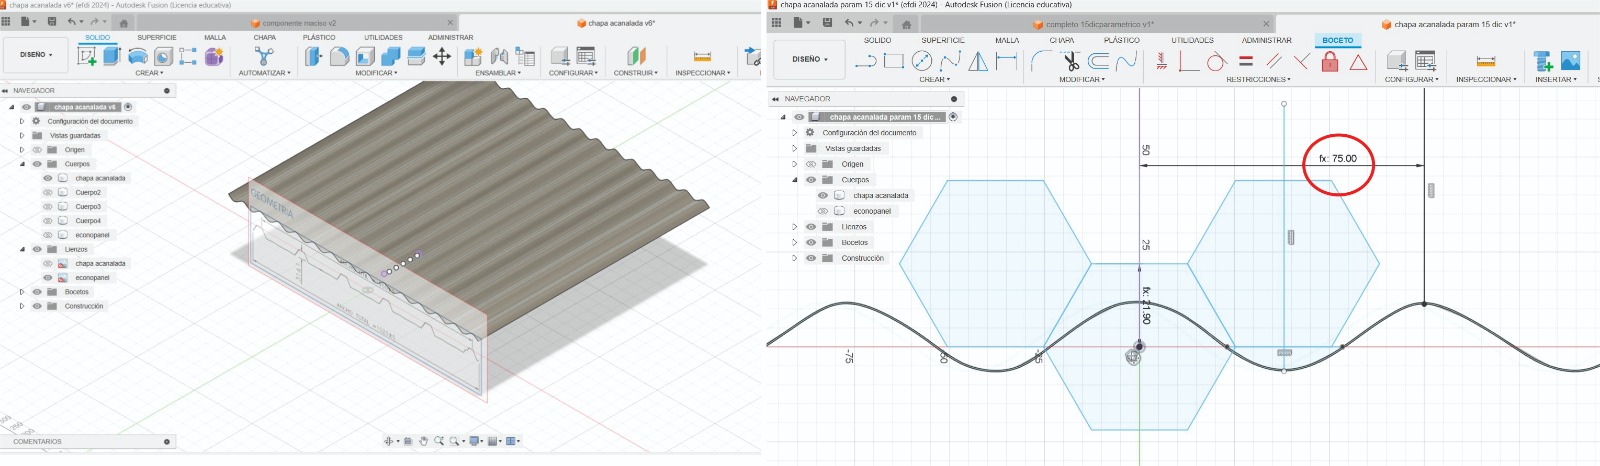Image resolution: width=1600 pixels, height=466 pixels.
Task: Select the Extrude tool in left window
Action: 112,56
